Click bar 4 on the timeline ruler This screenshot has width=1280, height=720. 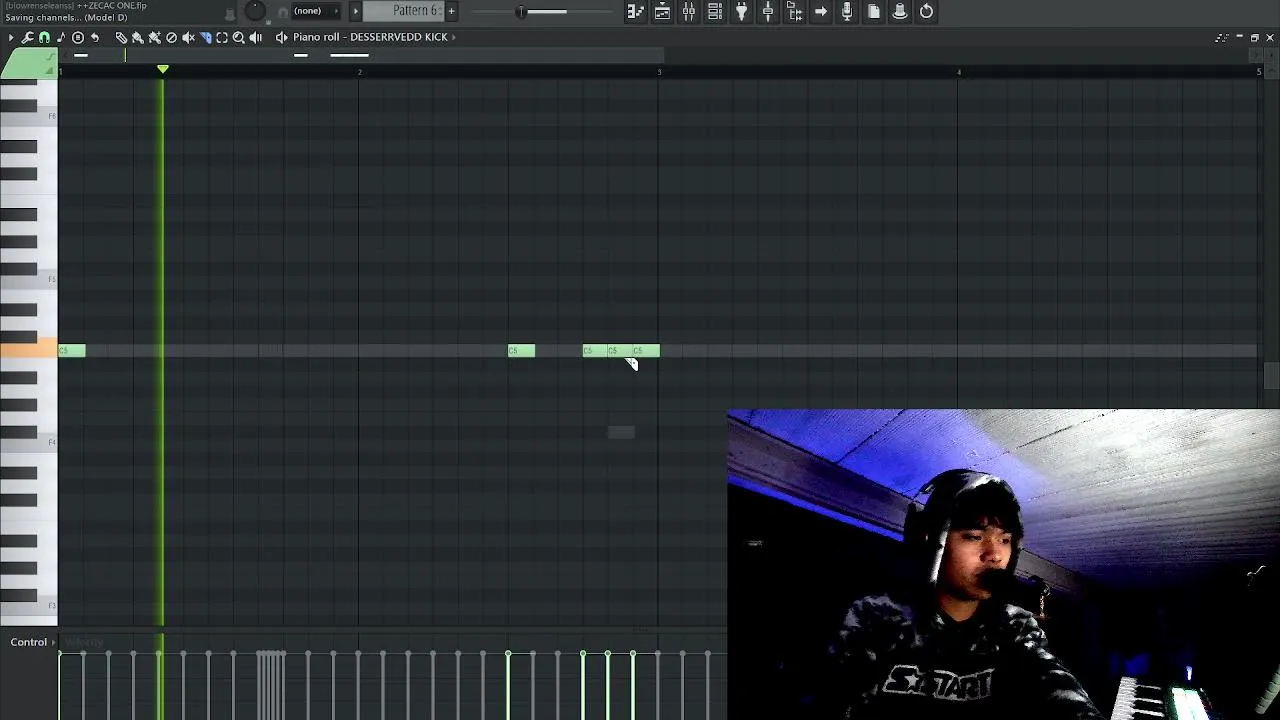tap(958, 72)
